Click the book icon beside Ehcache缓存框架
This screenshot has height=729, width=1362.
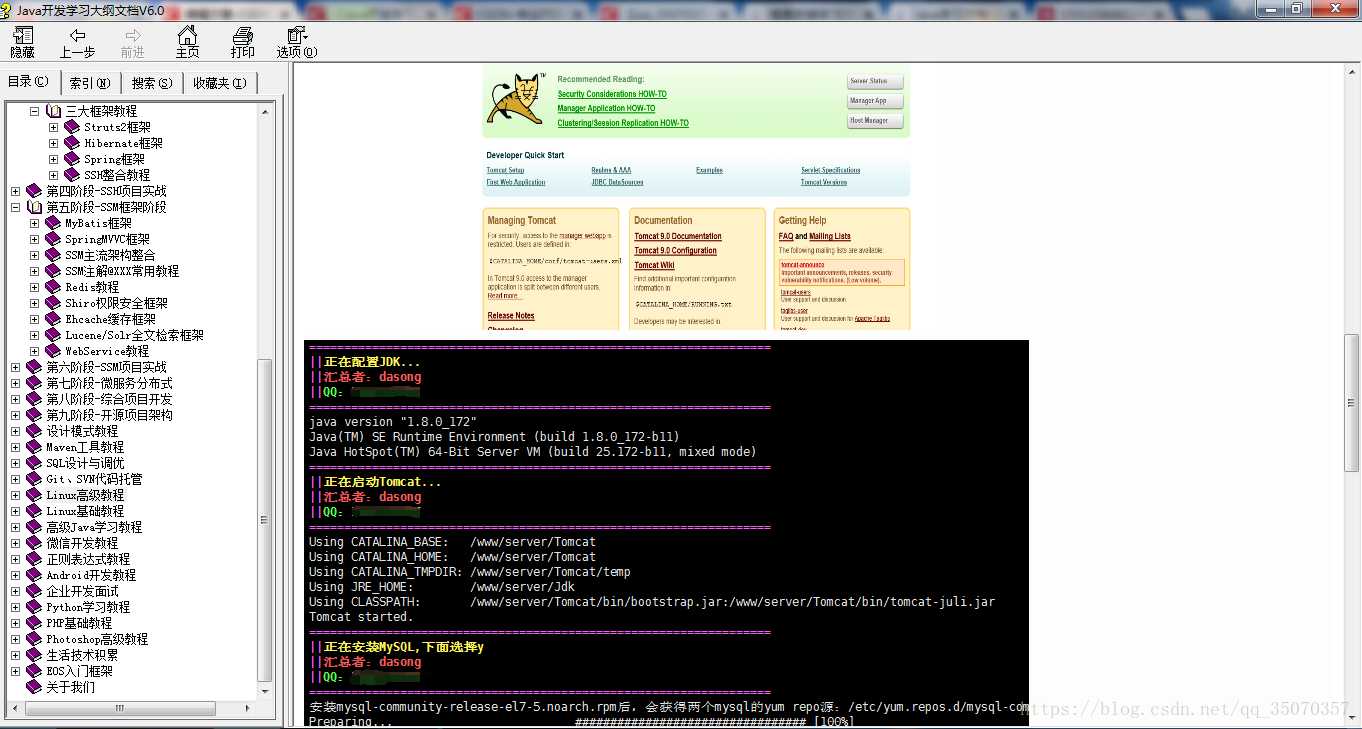click(53, 319)
